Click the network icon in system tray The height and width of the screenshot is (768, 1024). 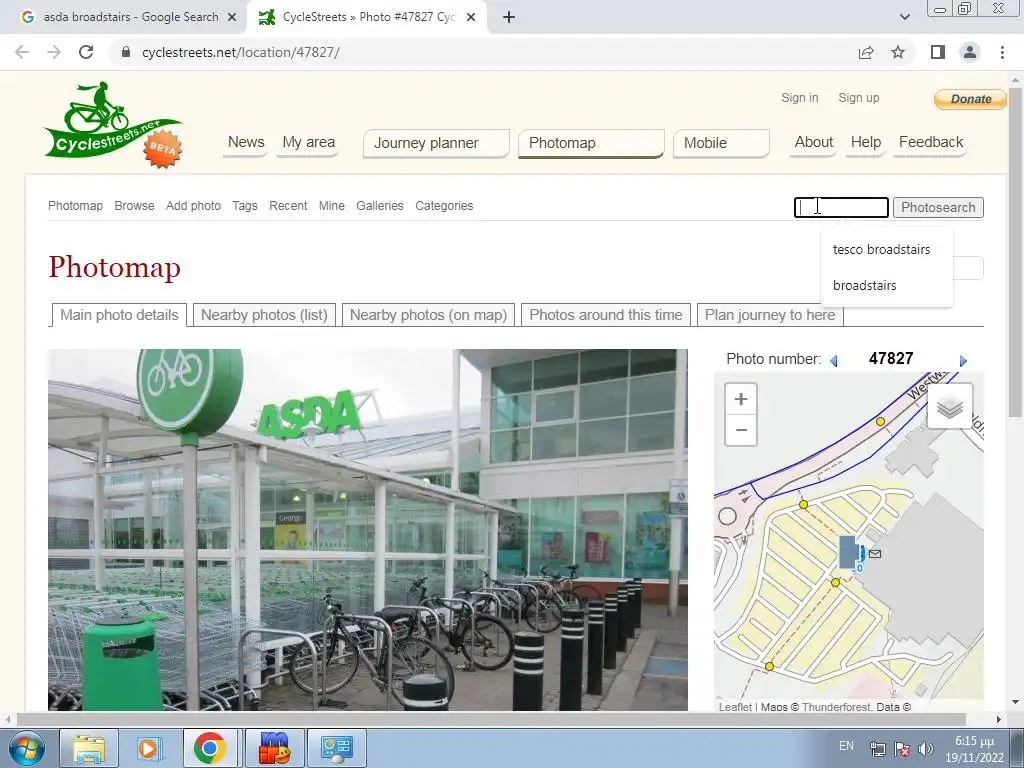(878, 748)
